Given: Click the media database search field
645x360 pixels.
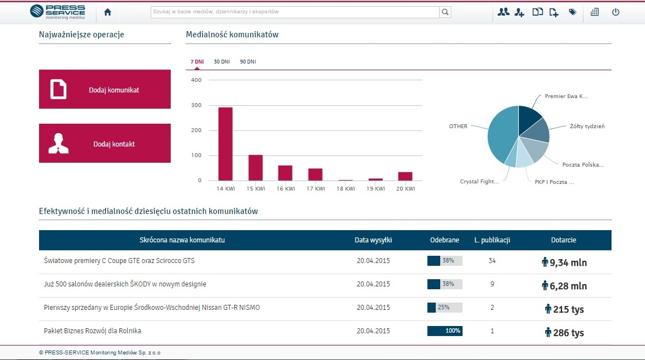Looking at the screenshot, I should click(295, 12).
